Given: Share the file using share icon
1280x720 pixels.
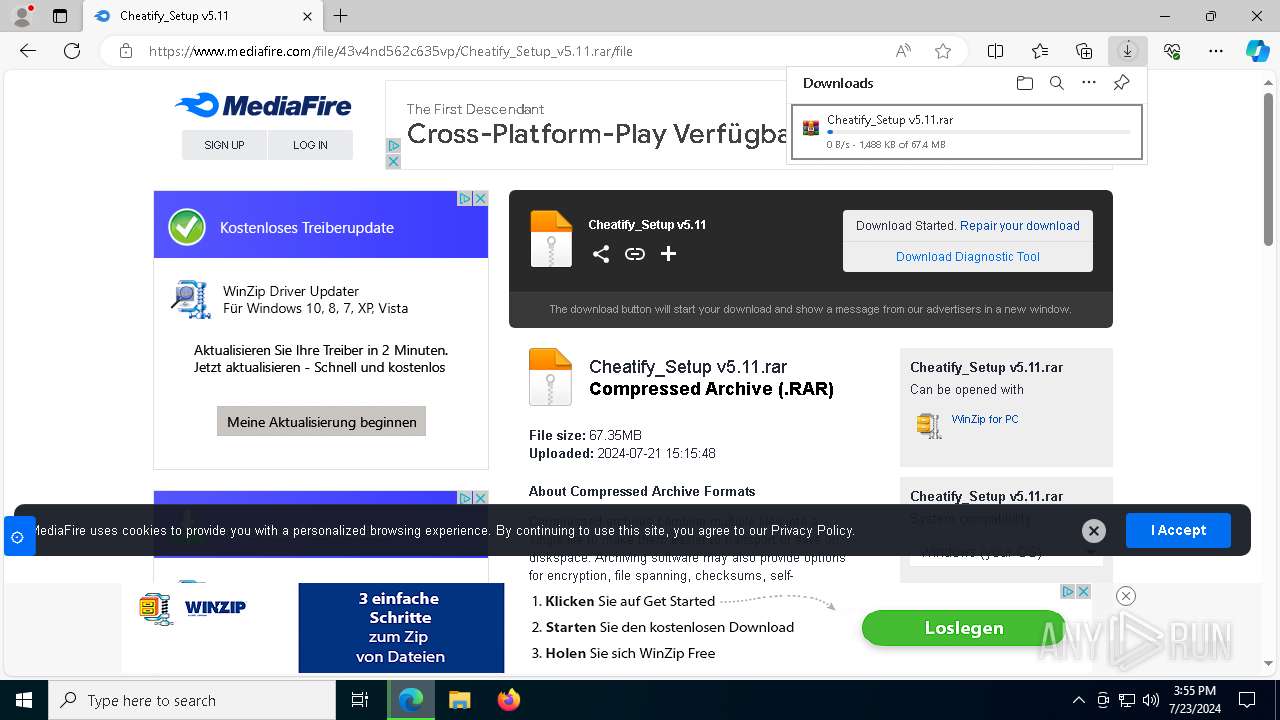Looking at the screenshot, I should pyautogui.click(x=600, y=254).
